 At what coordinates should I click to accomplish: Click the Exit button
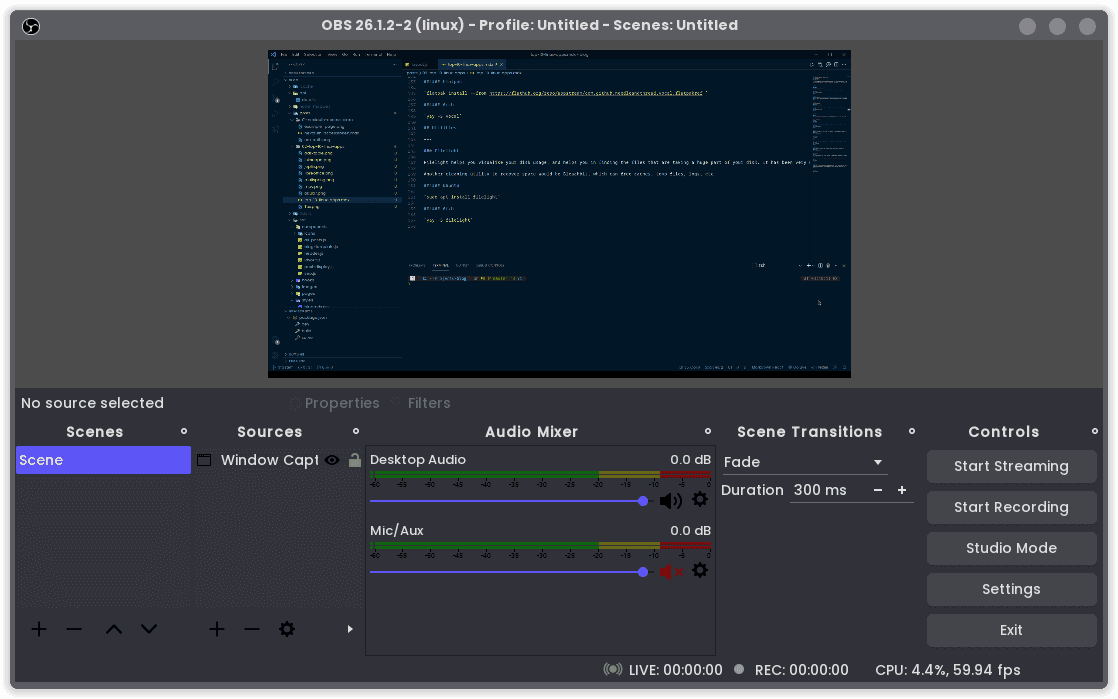[1011, 631]
